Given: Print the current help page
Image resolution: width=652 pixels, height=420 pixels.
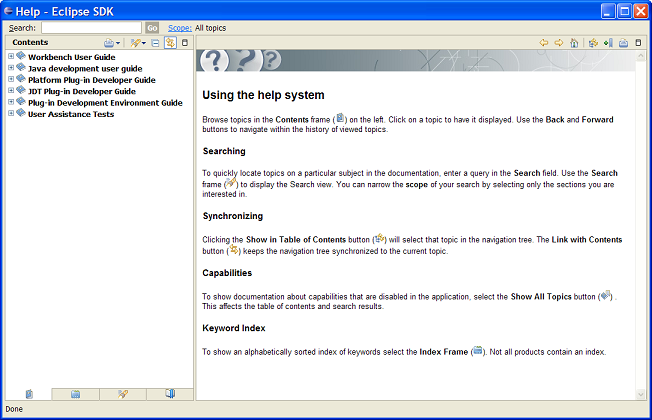Looking at the screenshot, I should [x=623, y=42].
